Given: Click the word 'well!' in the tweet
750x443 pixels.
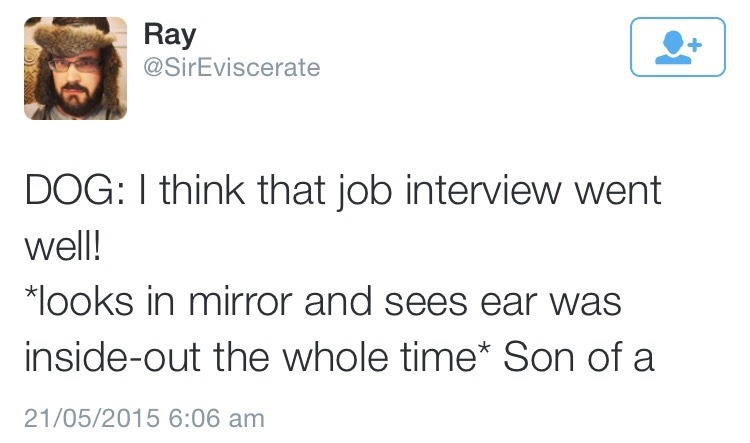Looking at the screenshot, I should [x=62, y=245].
